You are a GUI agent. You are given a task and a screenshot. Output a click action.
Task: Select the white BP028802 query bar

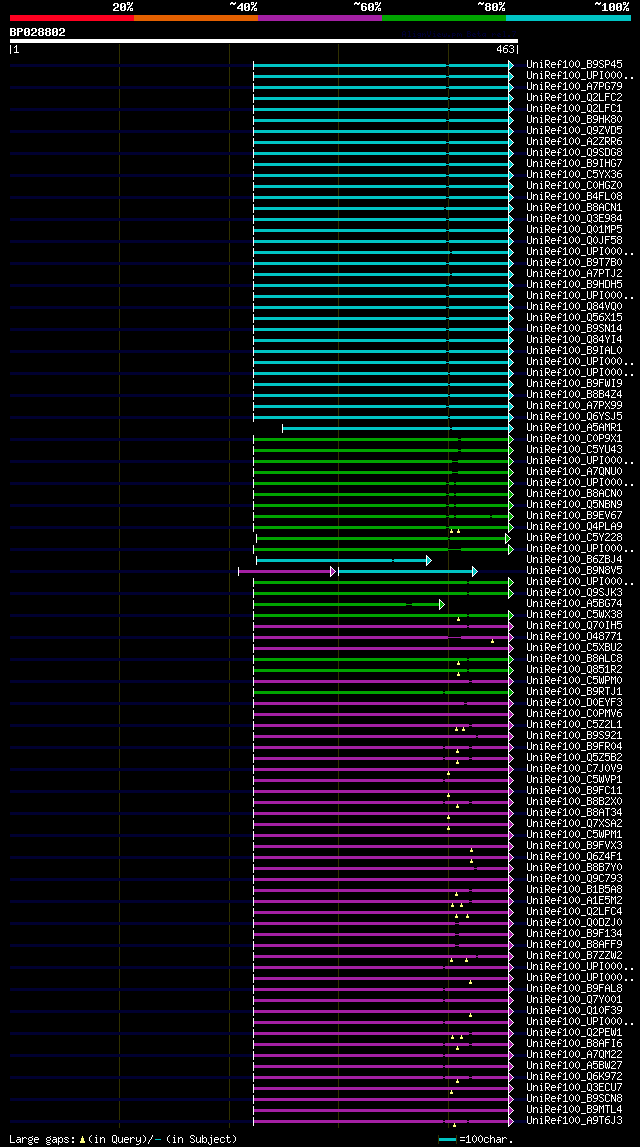click(263, 42)
